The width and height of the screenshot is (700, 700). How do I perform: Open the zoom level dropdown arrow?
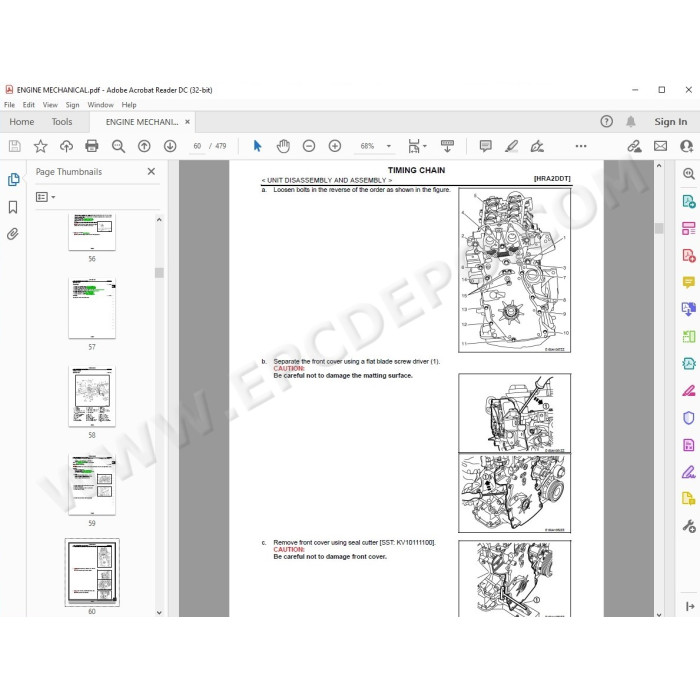click(388, 146)
